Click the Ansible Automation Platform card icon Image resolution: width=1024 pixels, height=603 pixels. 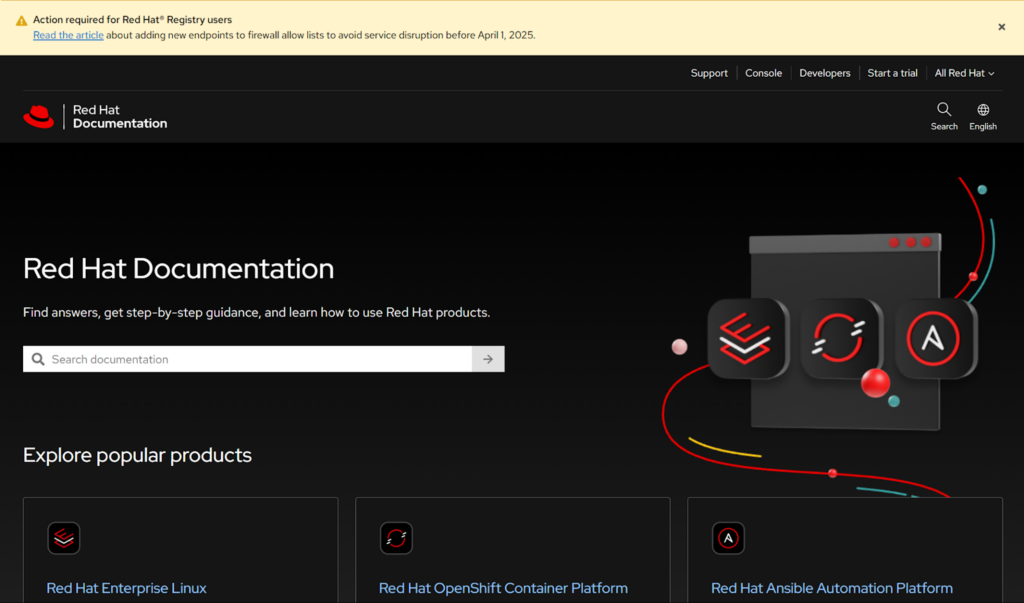728,538
